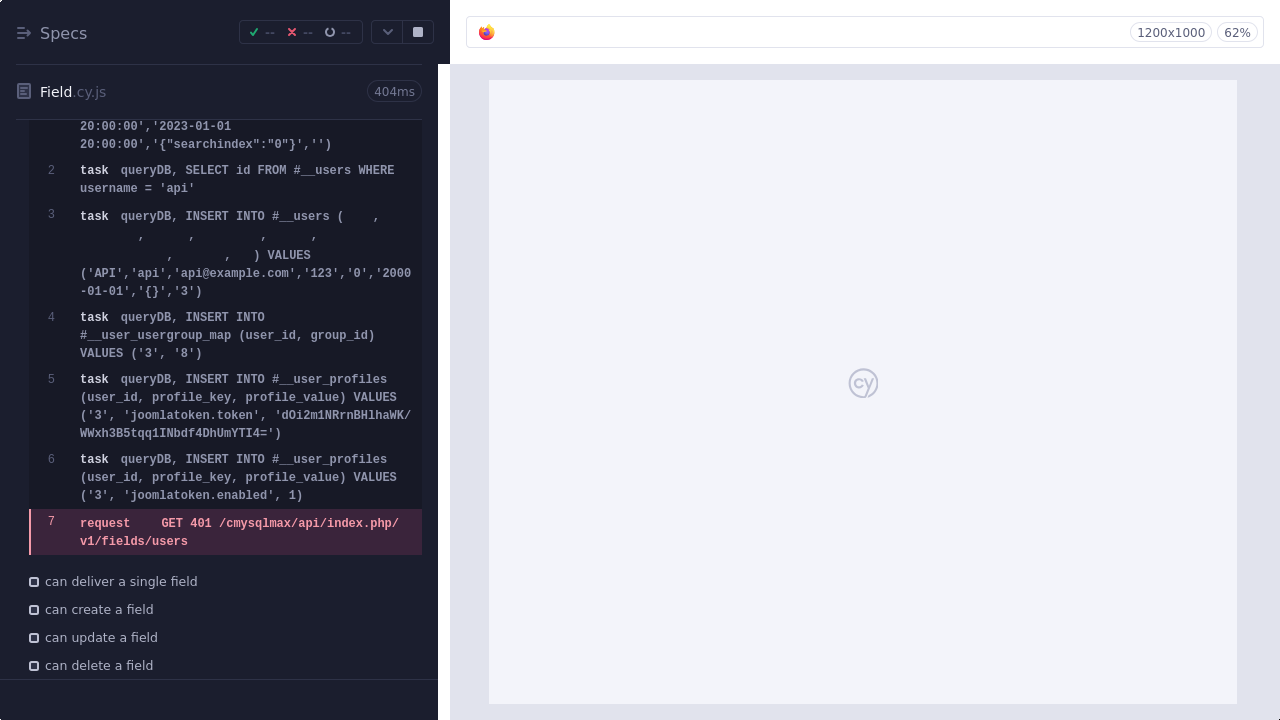Viewport: 1280px width, 720px height.
Task: Select command 4 INSERT INTO user_usergroup_map task
Action: 226,335
